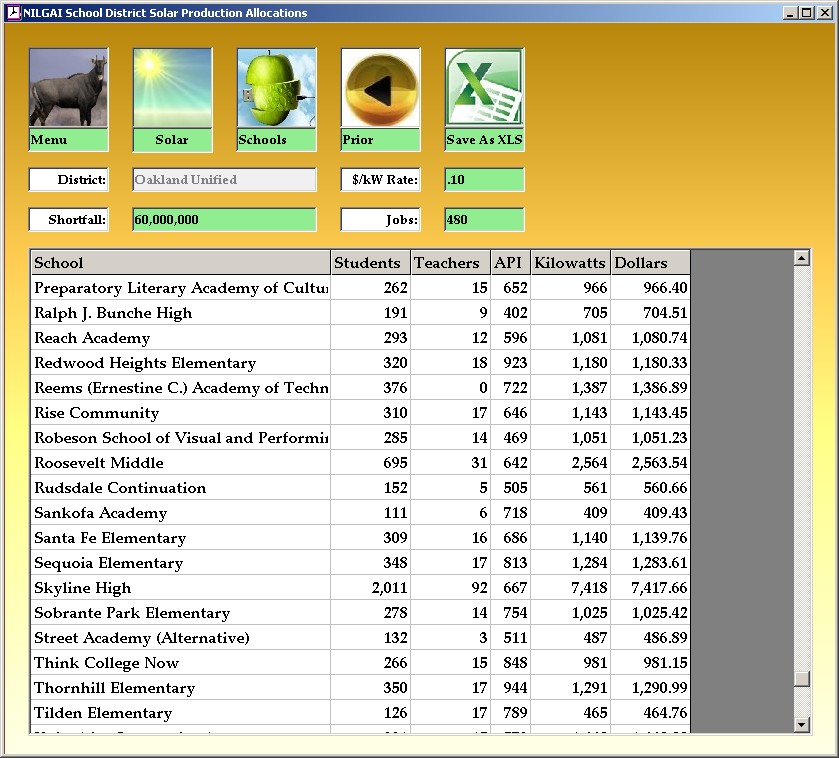839x758 pixels.
Task: Click the vertical scrollbar thumb of the table
Action: pyautogui.click(x=801, y=678)
